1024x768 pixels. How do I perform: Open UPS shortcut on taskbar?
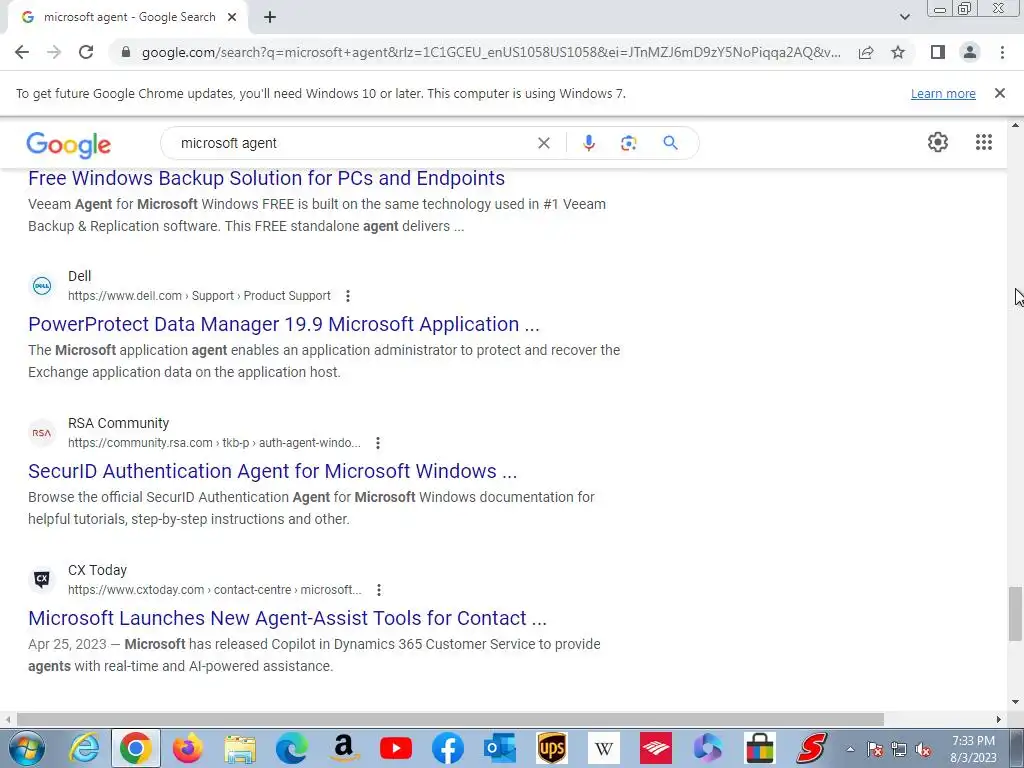tap(552, 748)
